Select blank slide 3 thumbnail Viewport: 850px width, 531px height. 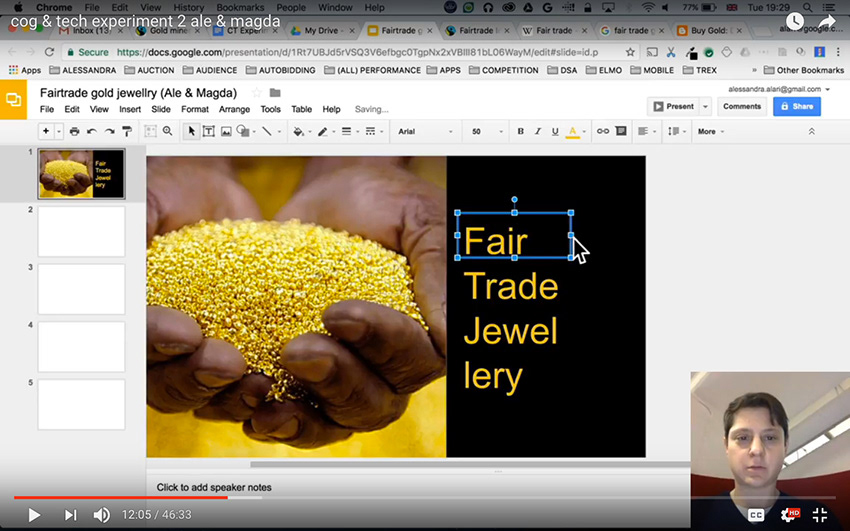pyautogui.click(x=81, y=289)
